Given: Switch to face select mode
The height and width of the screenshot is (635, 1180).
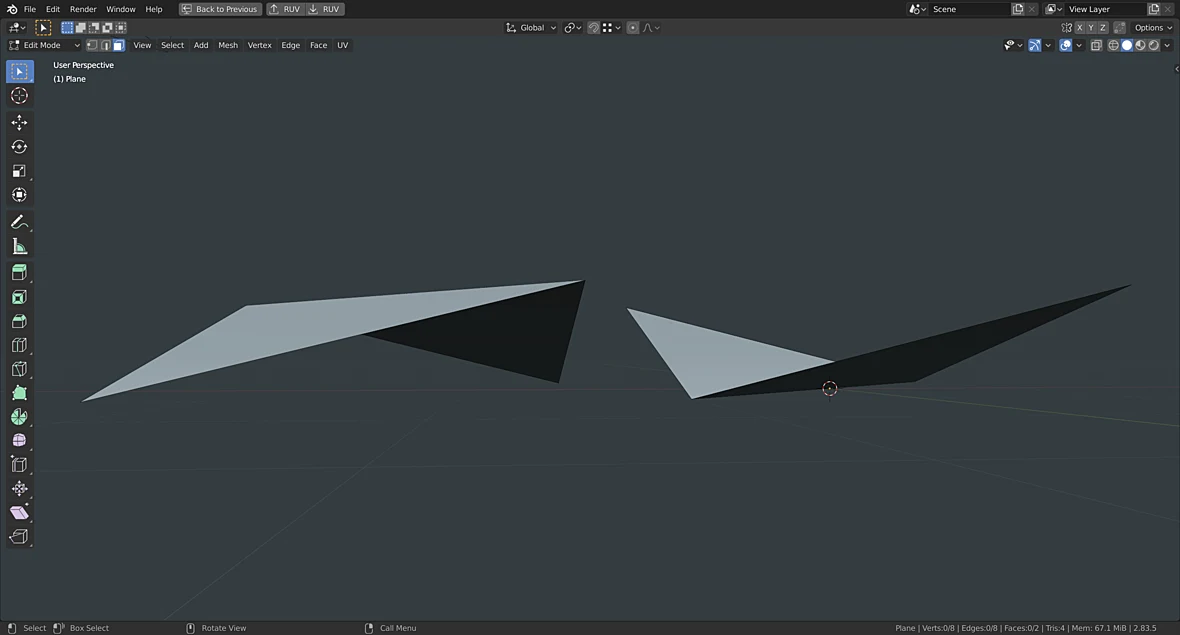Looking at the screenshot, I should tap(118, 45).
